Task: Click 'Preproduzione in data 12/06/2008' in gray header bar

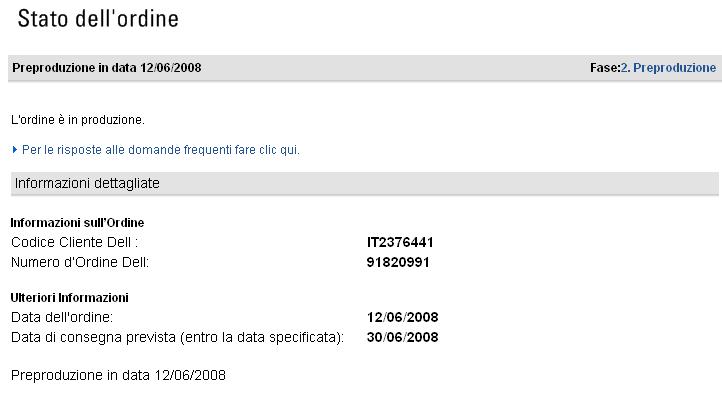Action: [x=107, y=68]
